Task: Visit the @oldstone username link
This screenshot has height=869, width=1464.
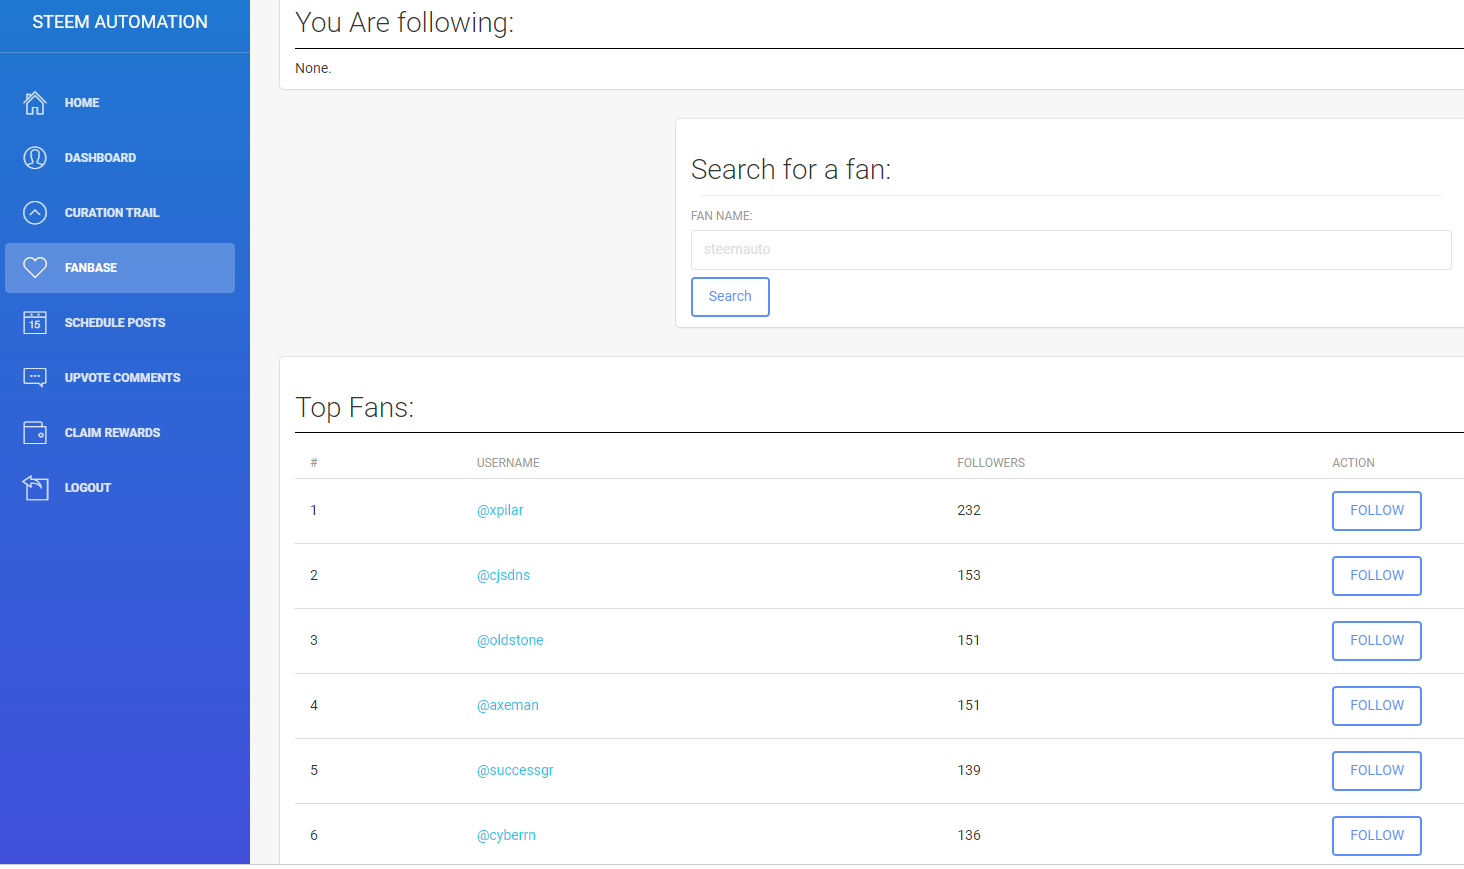Action: click(x=510, y=641)
